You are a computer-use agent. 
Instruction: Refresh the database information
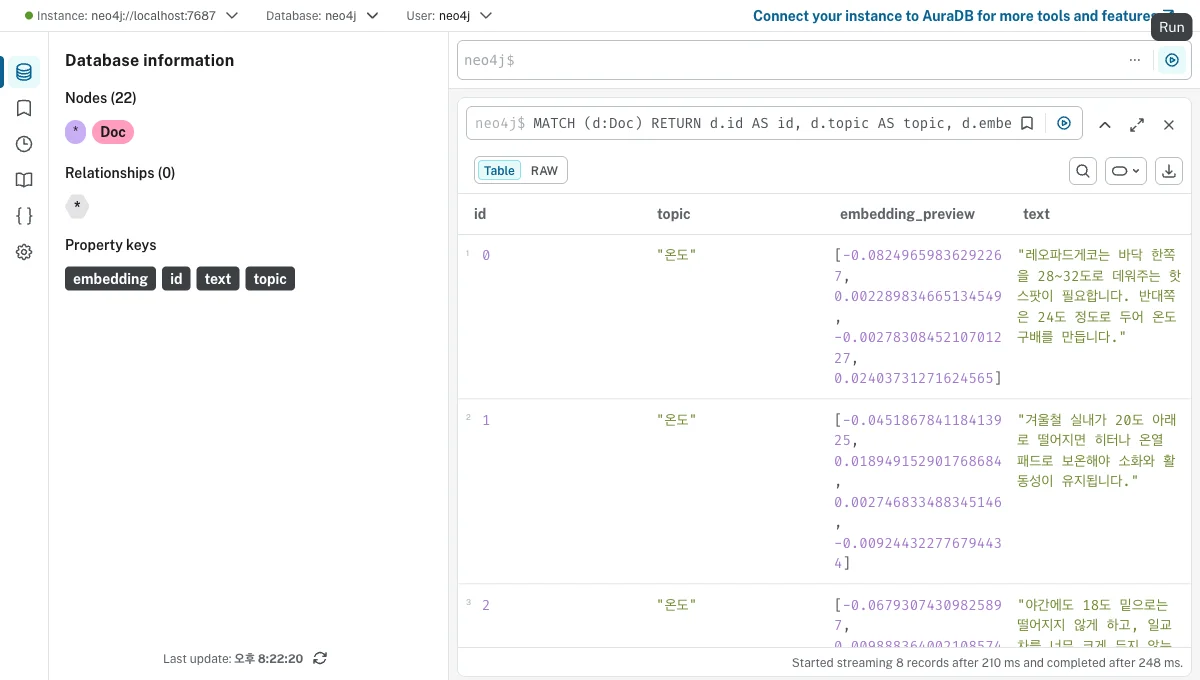pyautogui.click(x=320, y=658)
